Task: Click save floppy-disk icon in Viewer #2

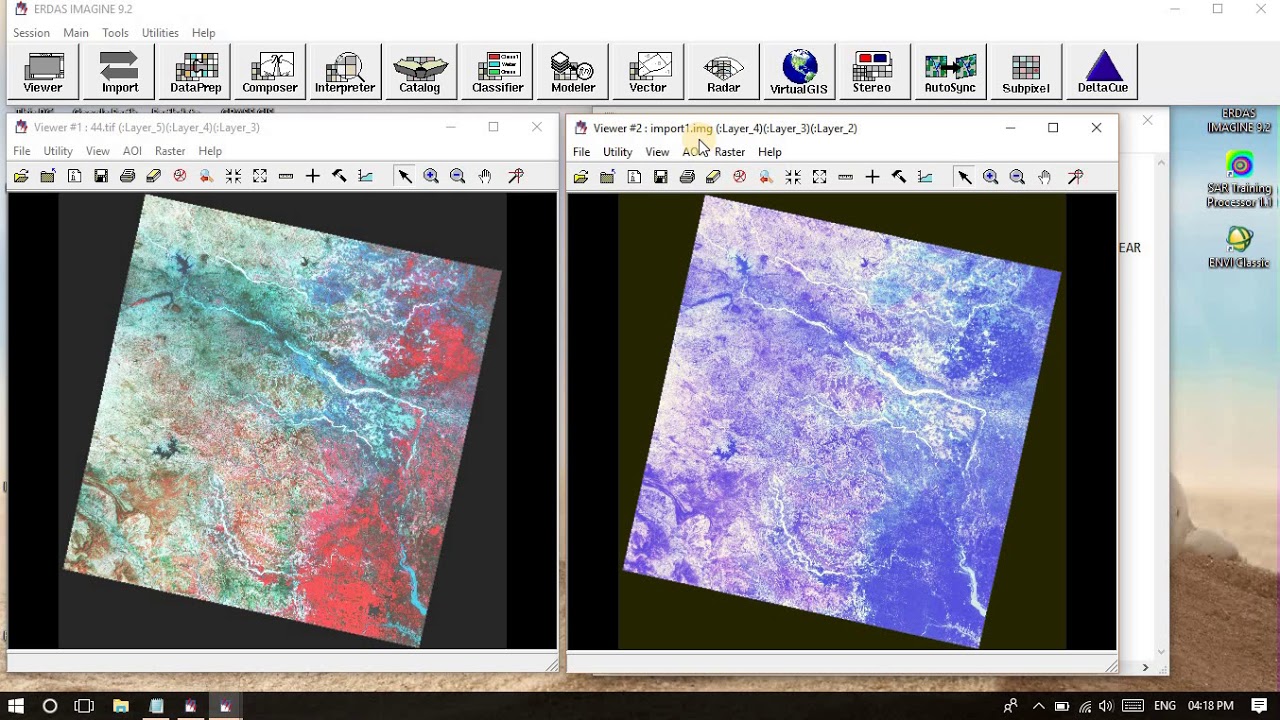Action: (x=661, y=177)
